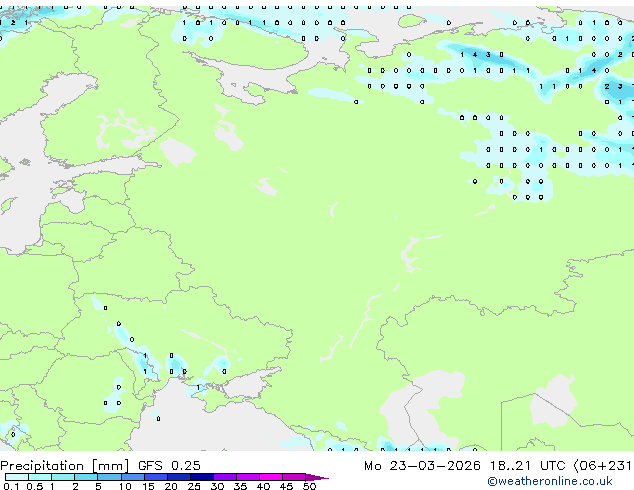Open the weatheronline.co.uk link
Image resolution: width=634 pixels, height=490 pixels.
pos(550,481)
